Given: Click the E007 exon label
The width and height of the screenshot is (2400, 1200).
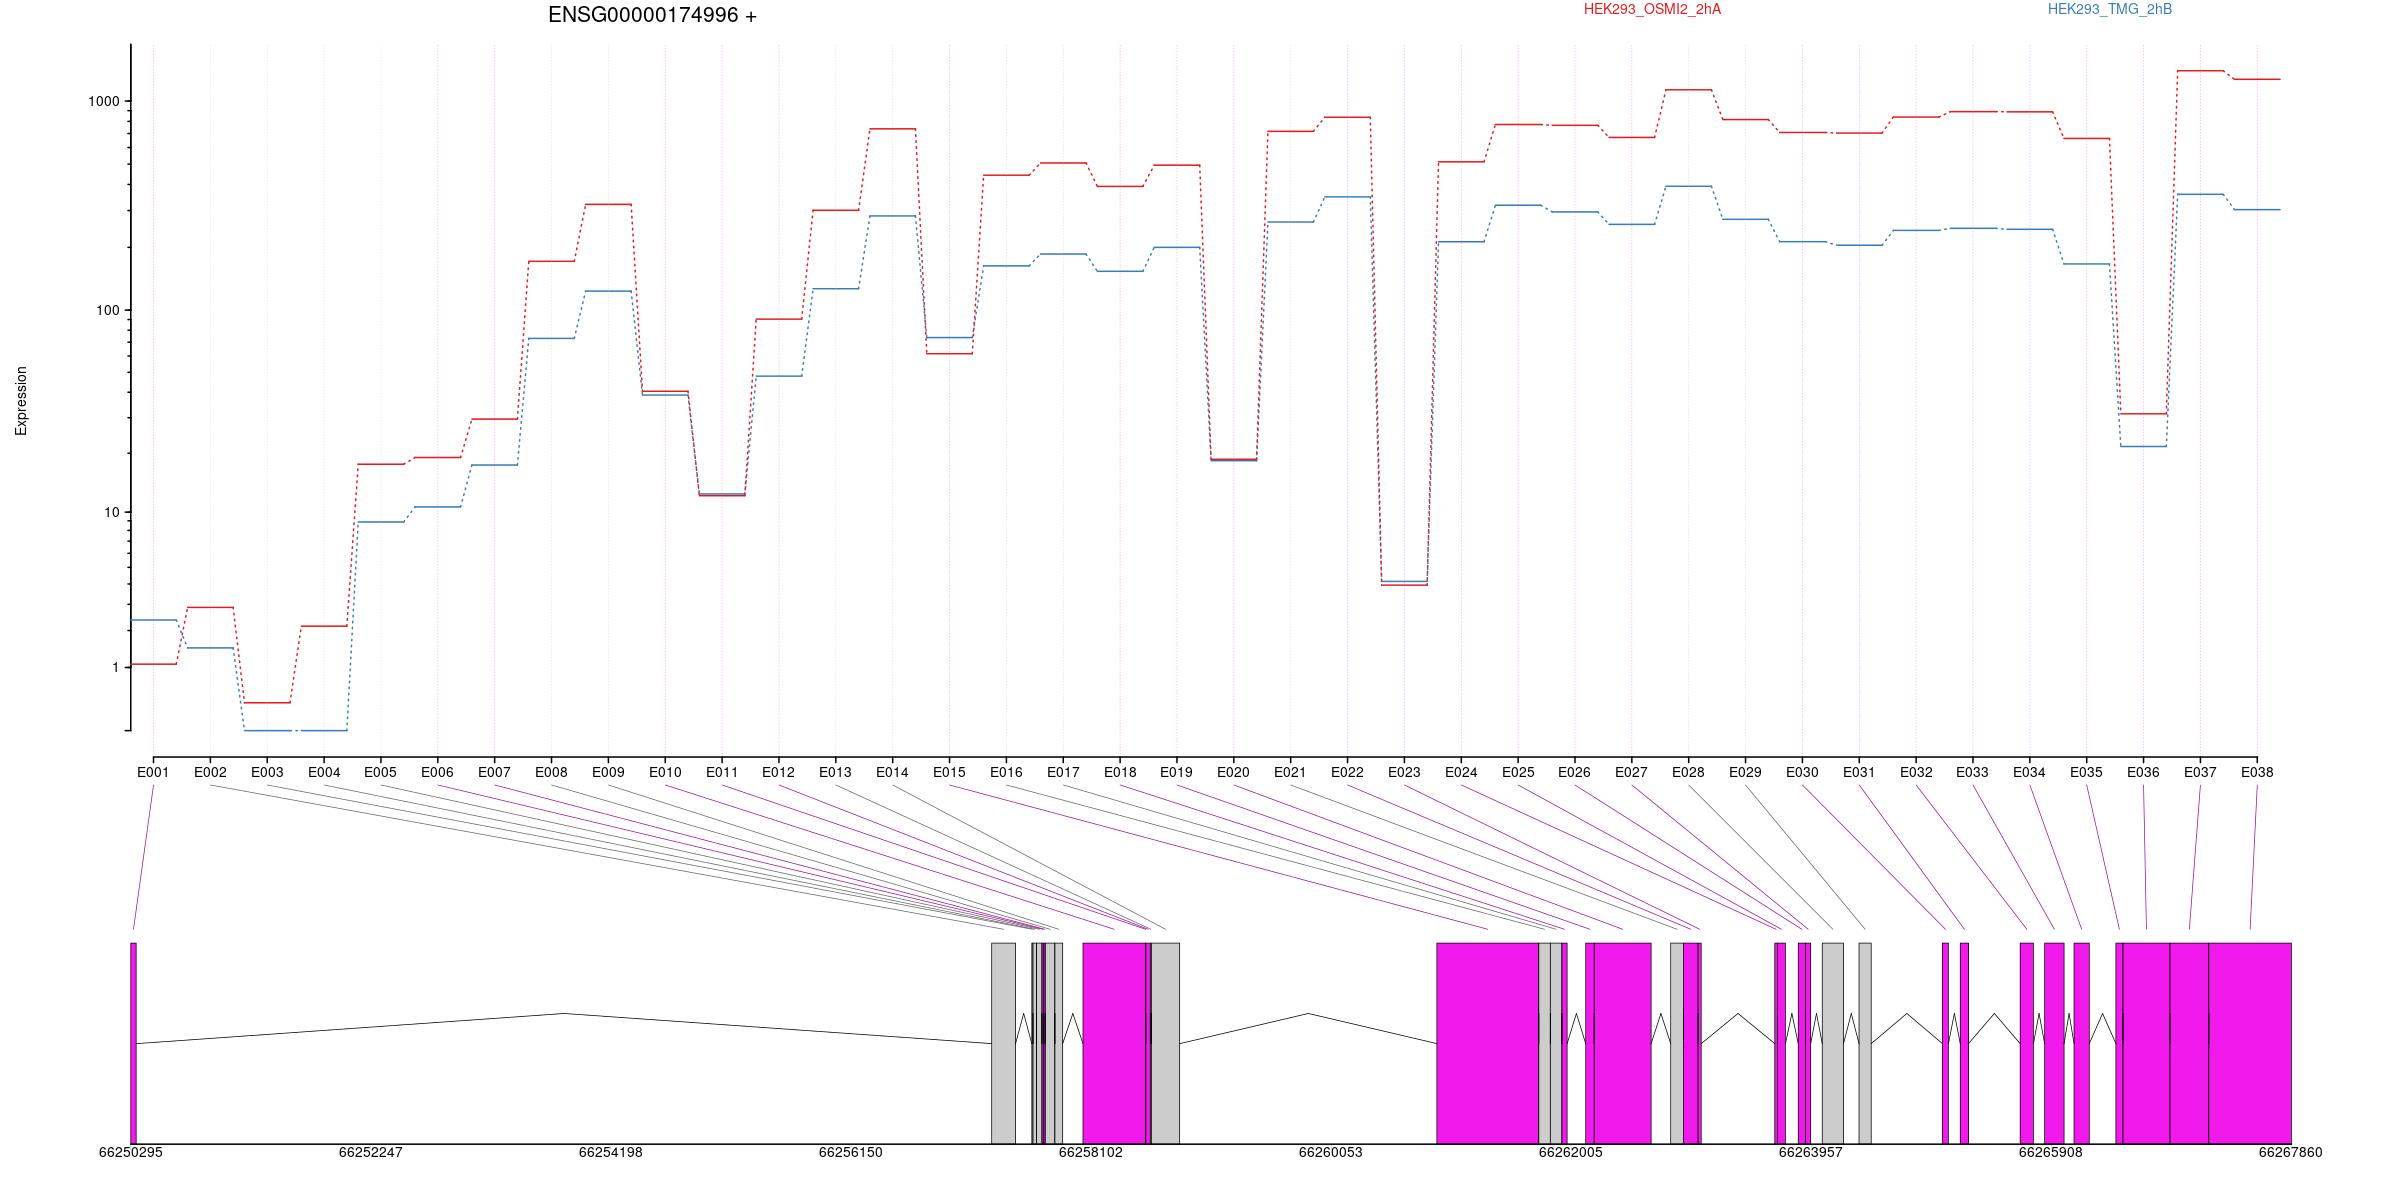Looking at the screenshot, I should (494, 772).
